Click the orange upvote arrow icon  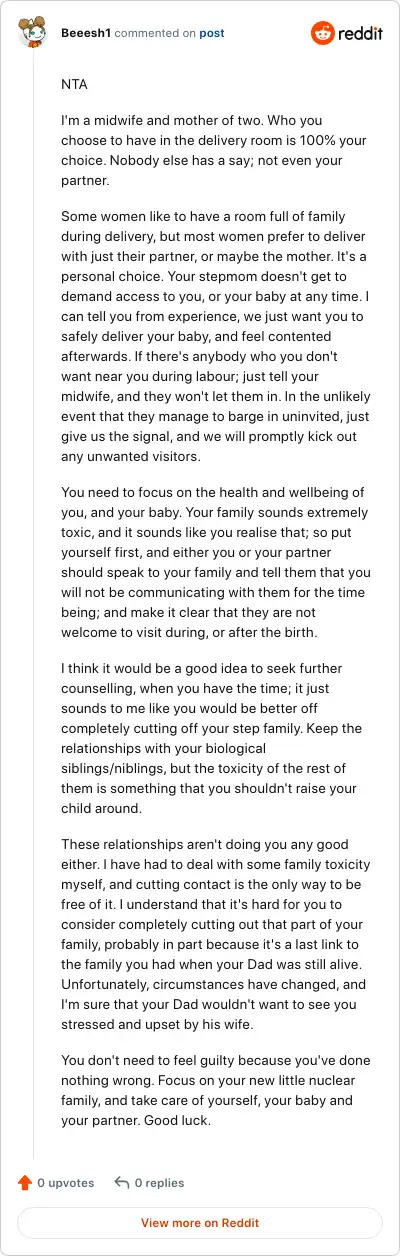(25, 1183)
